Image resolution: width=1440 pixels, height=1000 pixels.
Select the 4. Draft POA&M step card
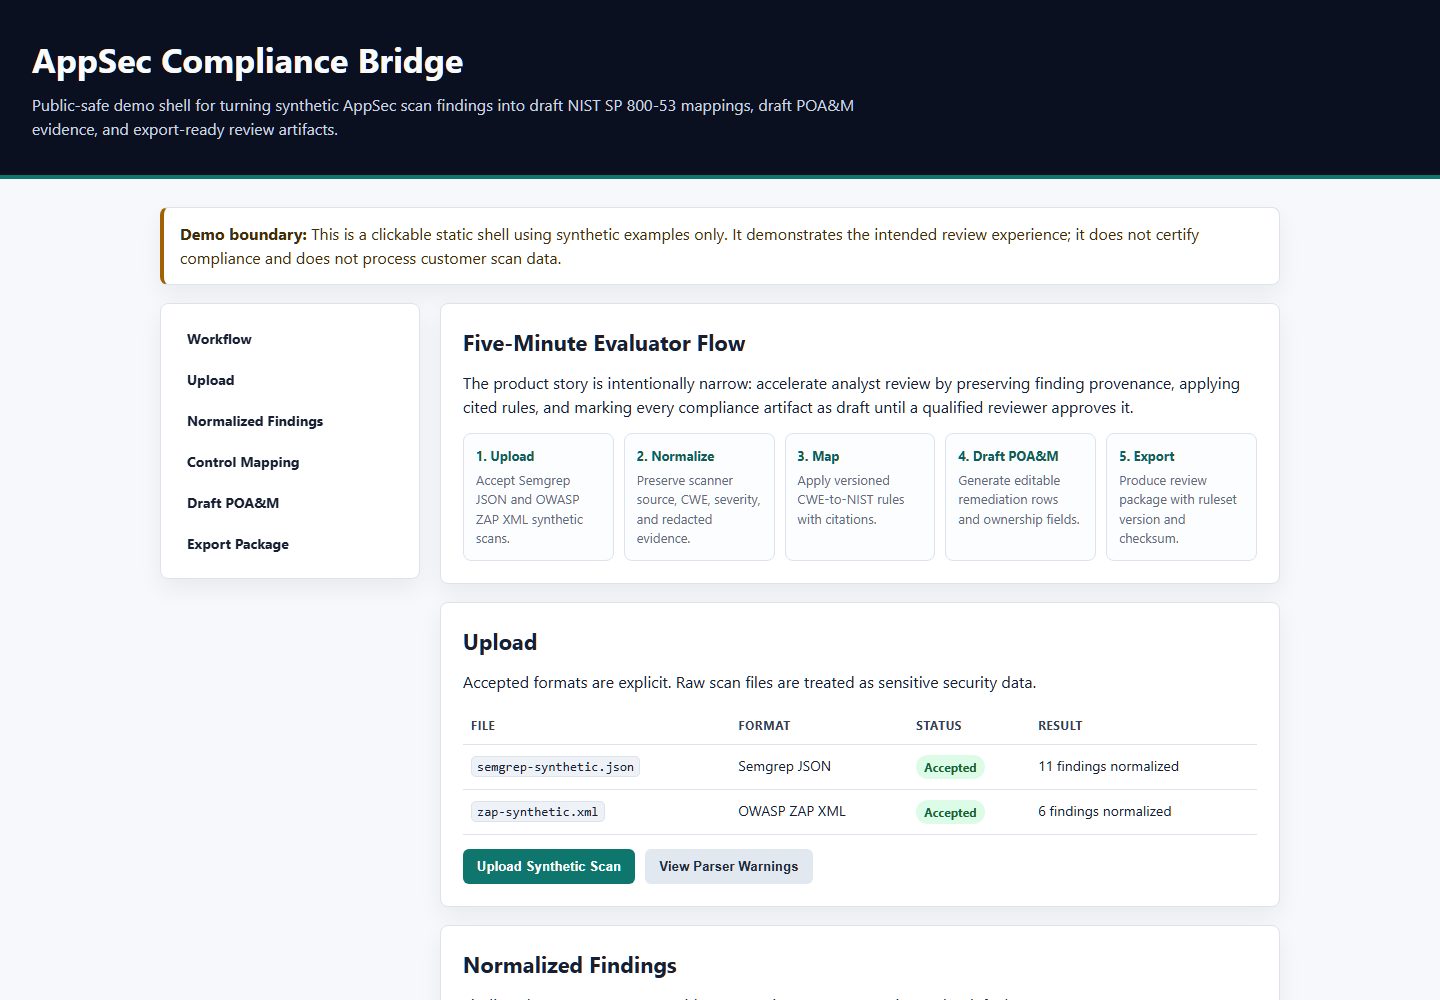coord(1020,497)
